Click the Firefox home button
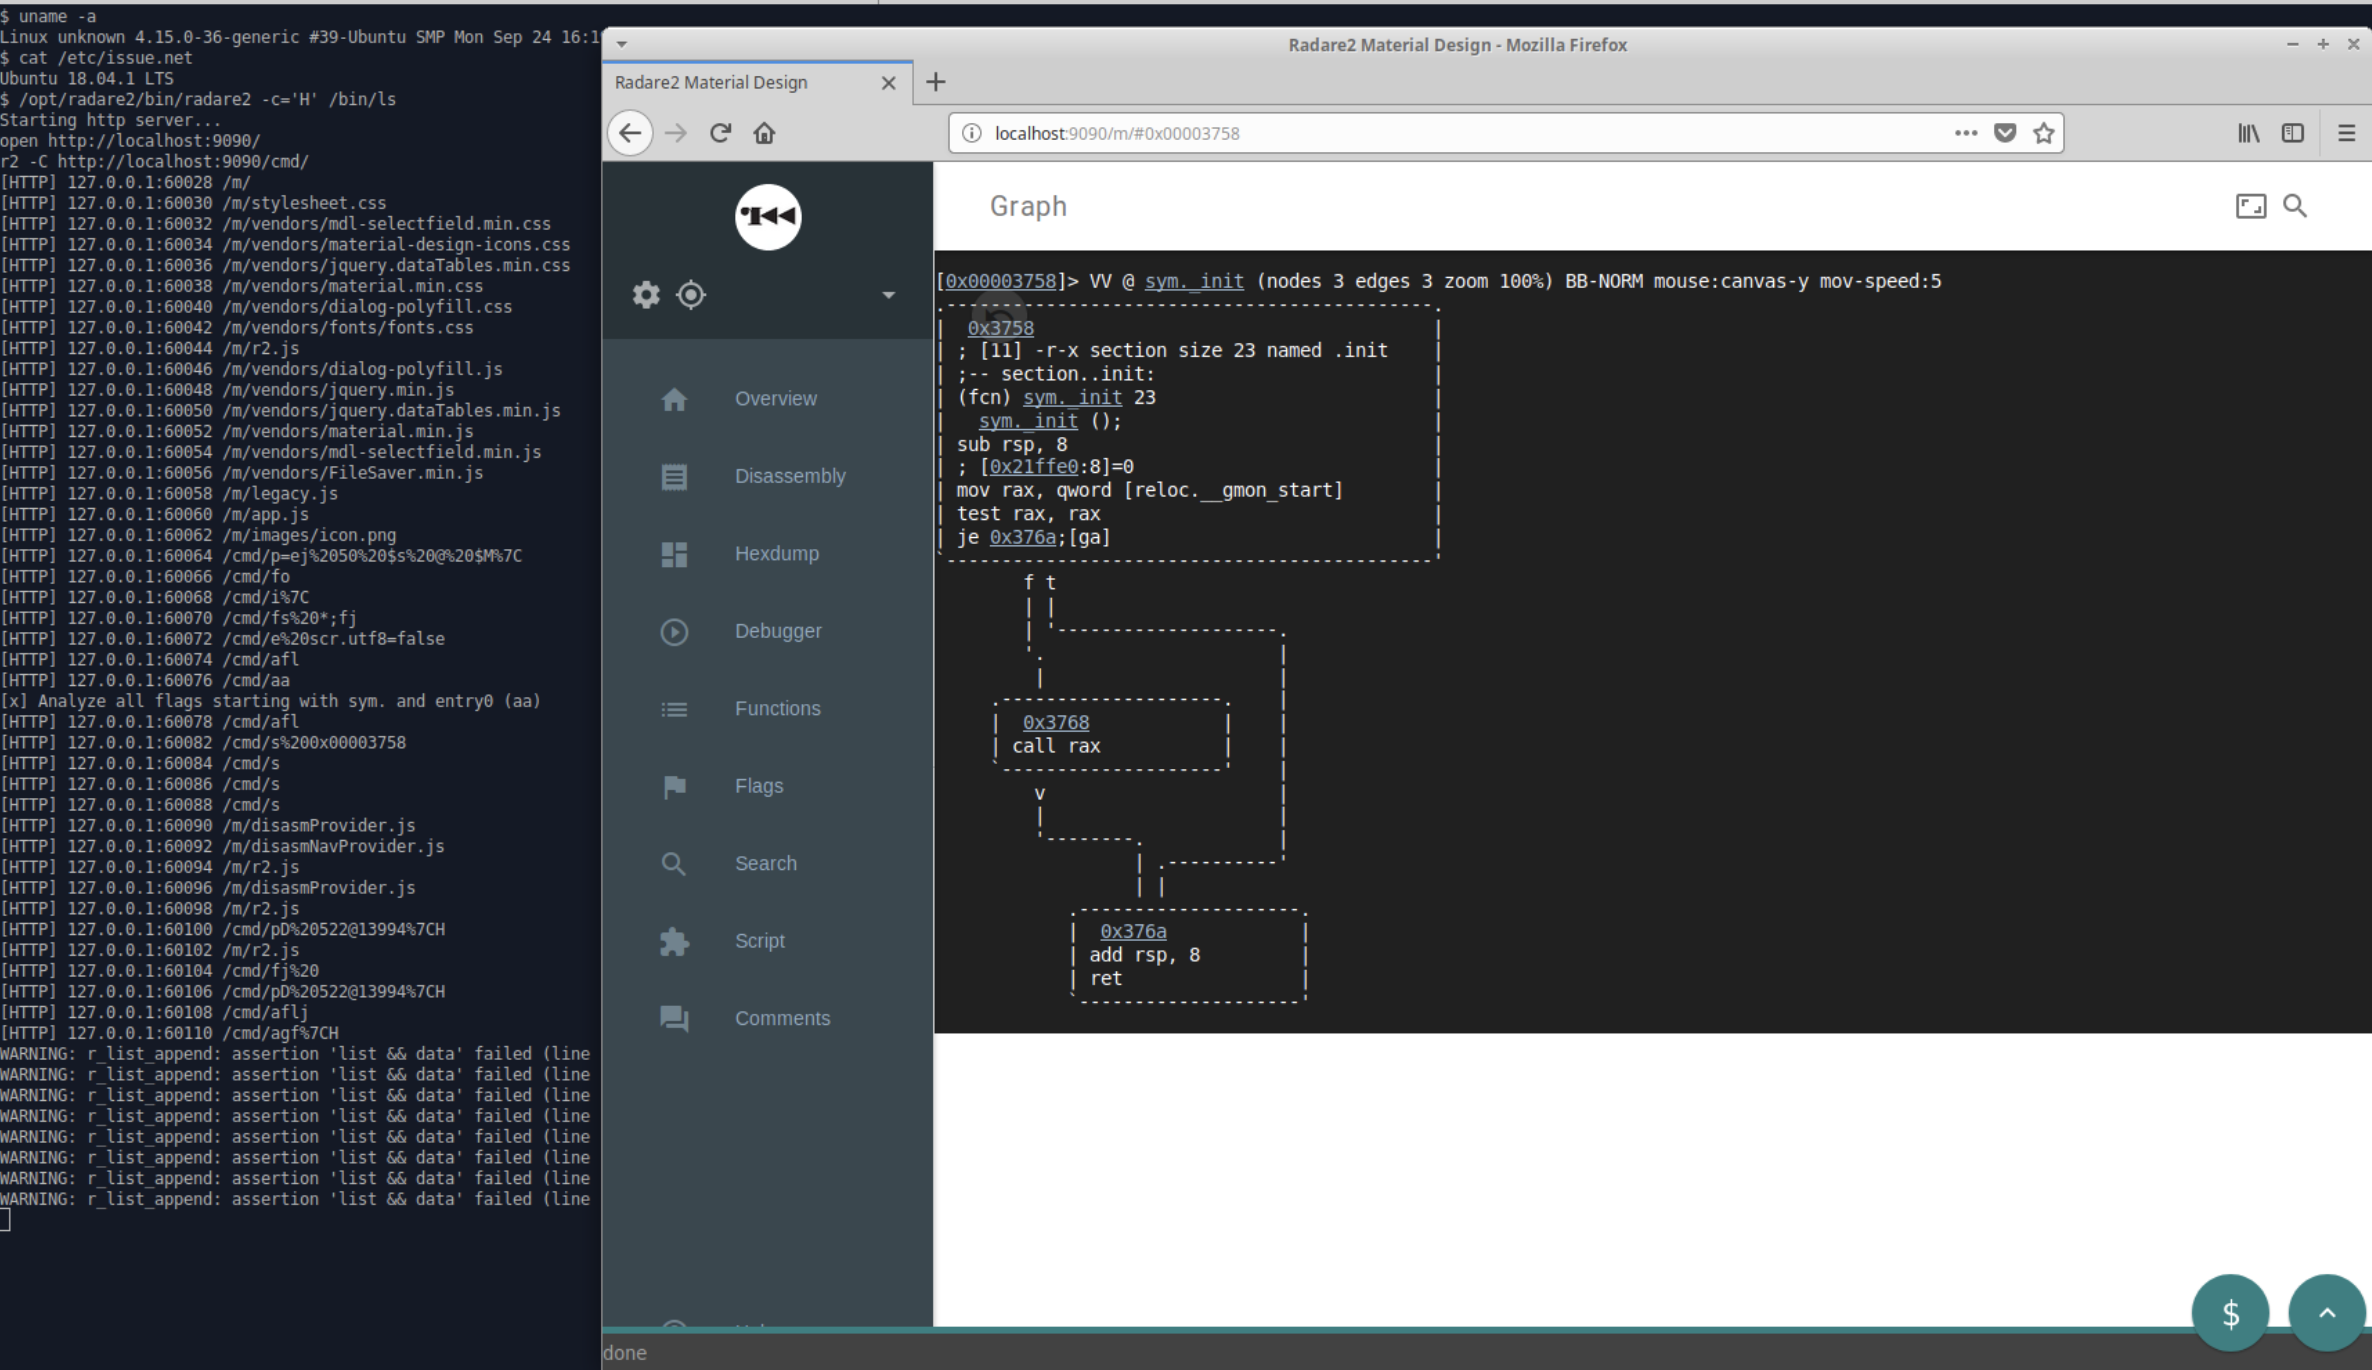 pos(764,133)
